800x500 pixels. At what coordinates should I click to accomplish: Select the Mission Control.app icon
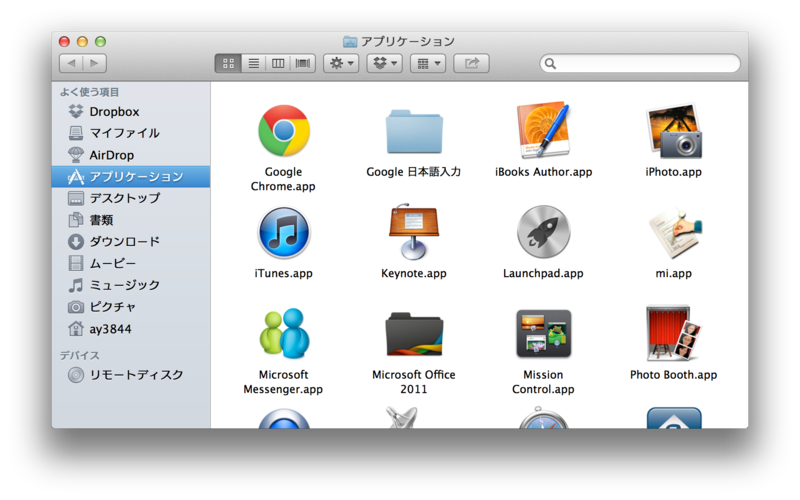coord(544,334)
